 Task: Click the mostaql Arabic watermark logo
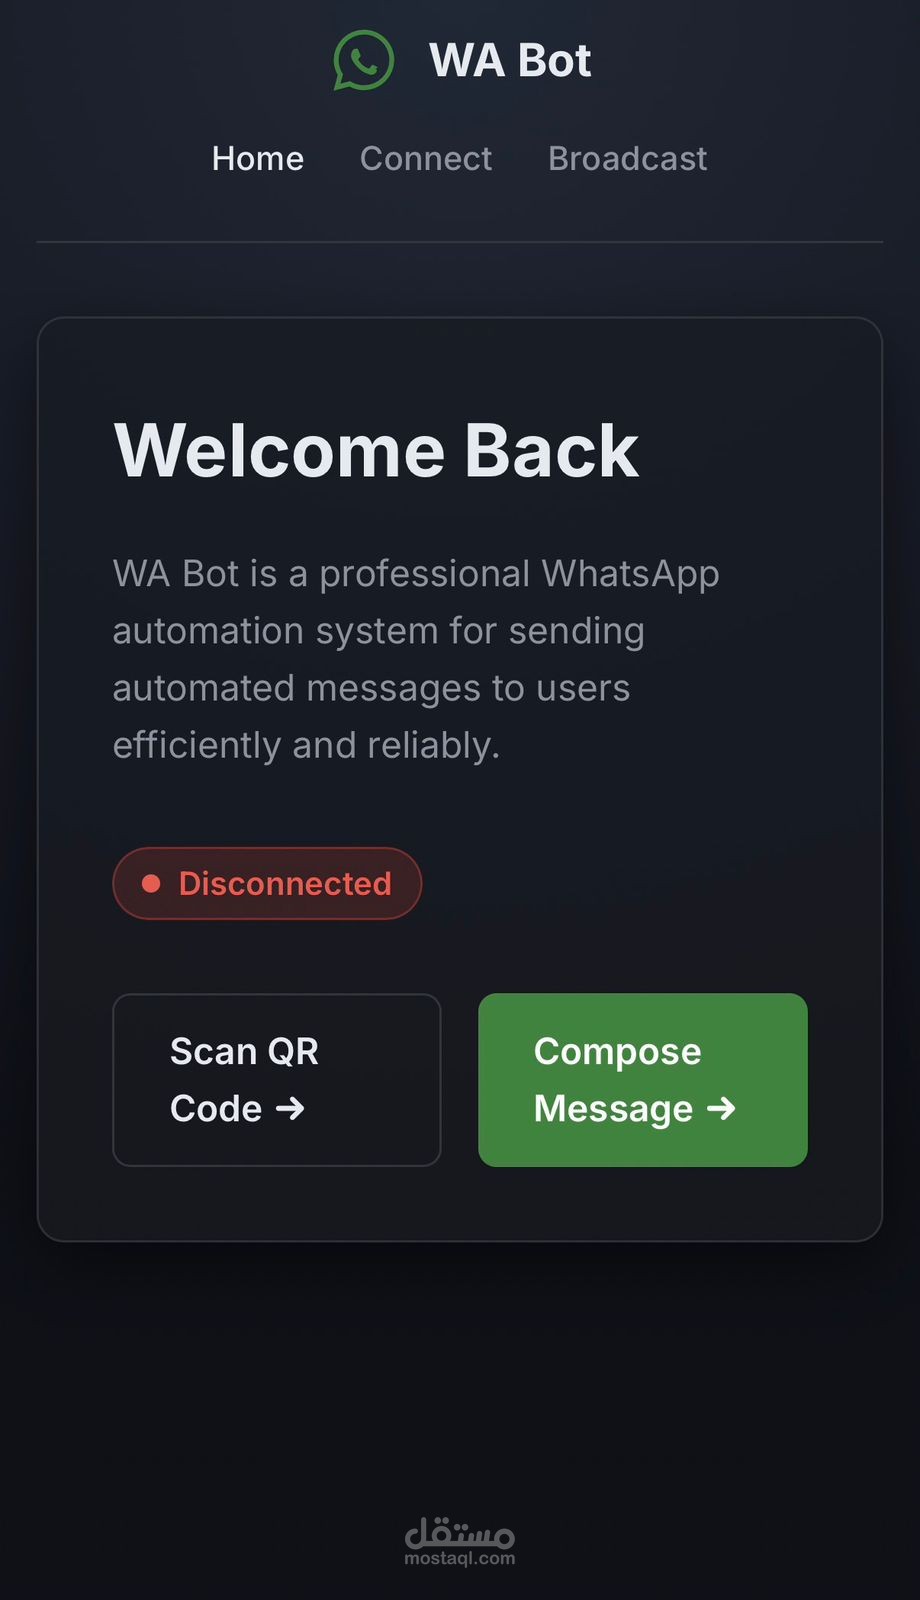tap(460, 1531)
